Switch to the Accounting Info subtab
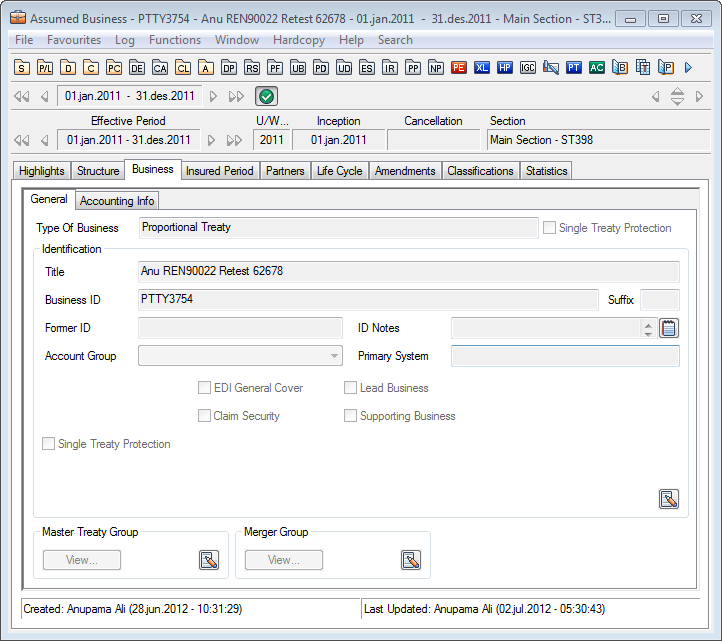 [x=117, y=201]
